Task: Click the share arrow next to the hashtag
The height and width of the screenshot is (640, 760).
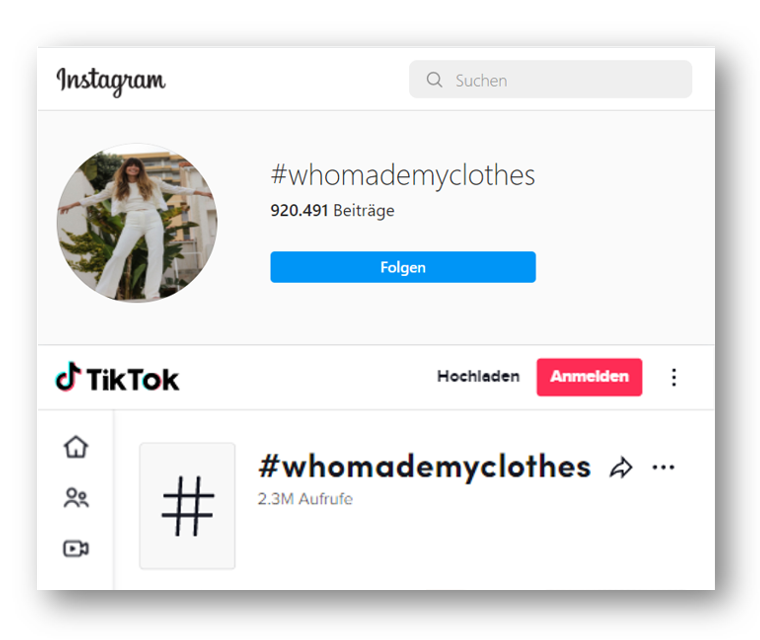Action: tap(621, 468)
